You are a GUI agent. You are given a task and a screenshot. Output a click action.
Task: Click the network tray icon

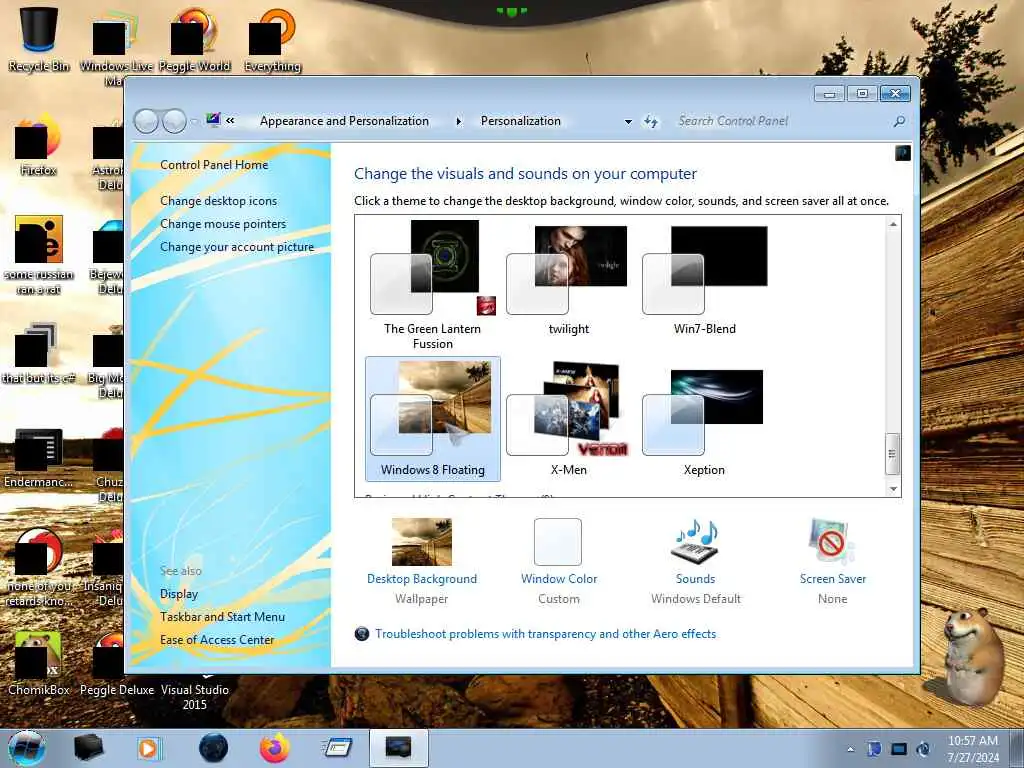pyautogui.click(x=899, y=749)
